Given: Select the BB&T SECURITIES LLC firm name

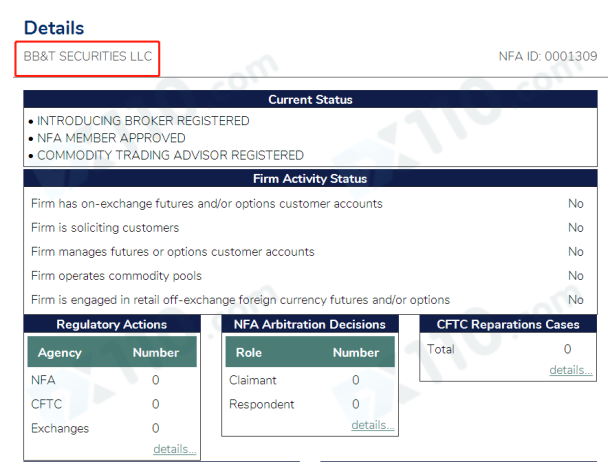Looking at the screenshot, I should [88, 56].
